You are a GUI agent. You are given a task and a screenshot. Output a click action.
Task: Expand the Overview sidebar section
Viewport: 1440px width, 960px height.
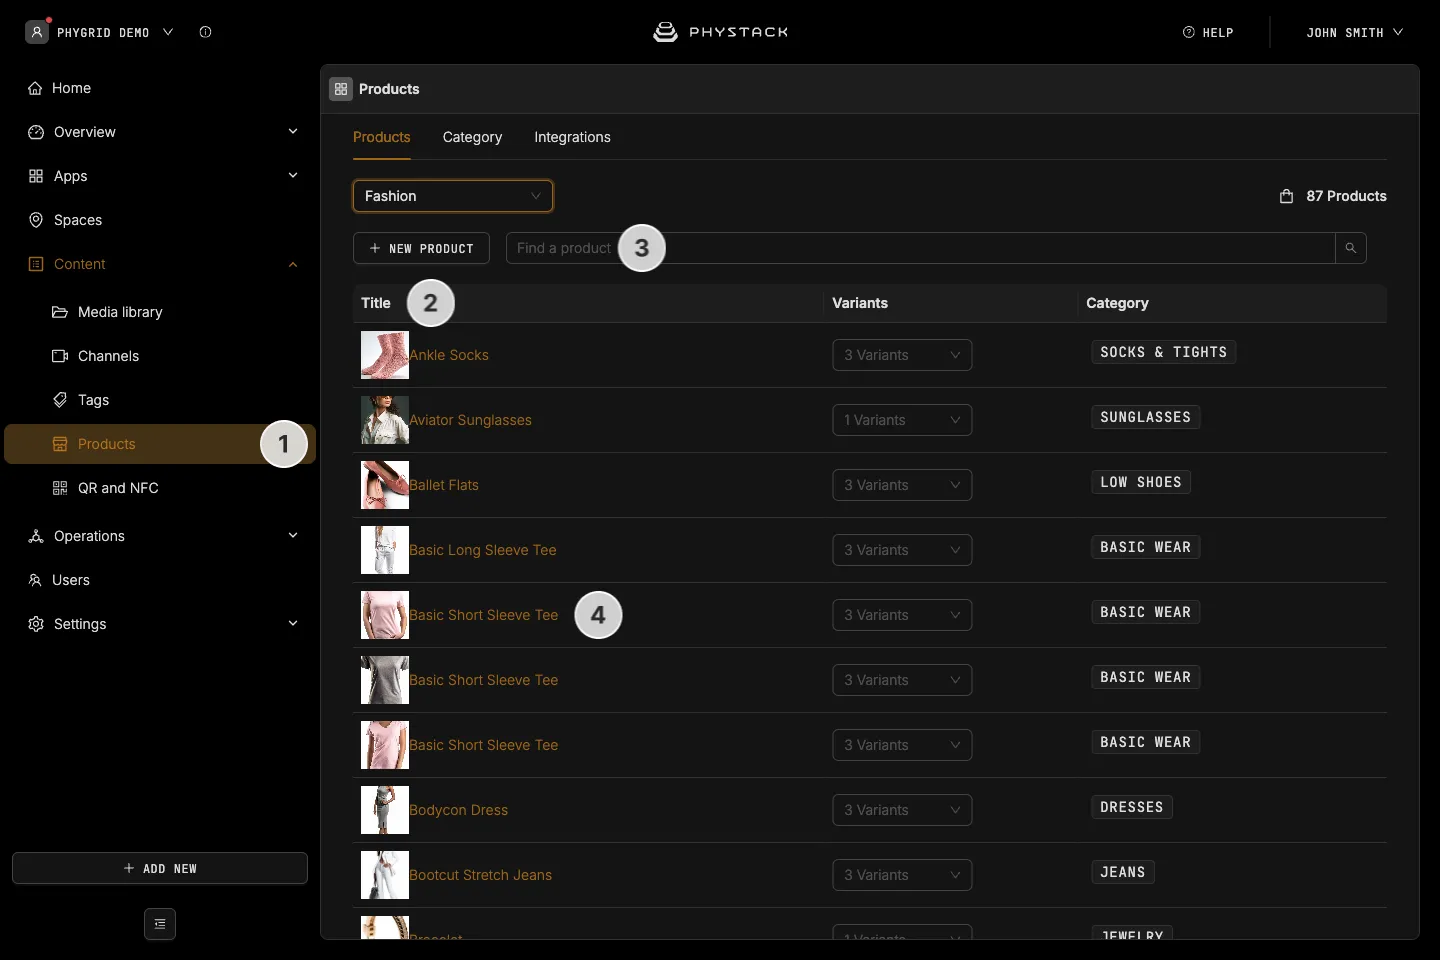(293, 132)
